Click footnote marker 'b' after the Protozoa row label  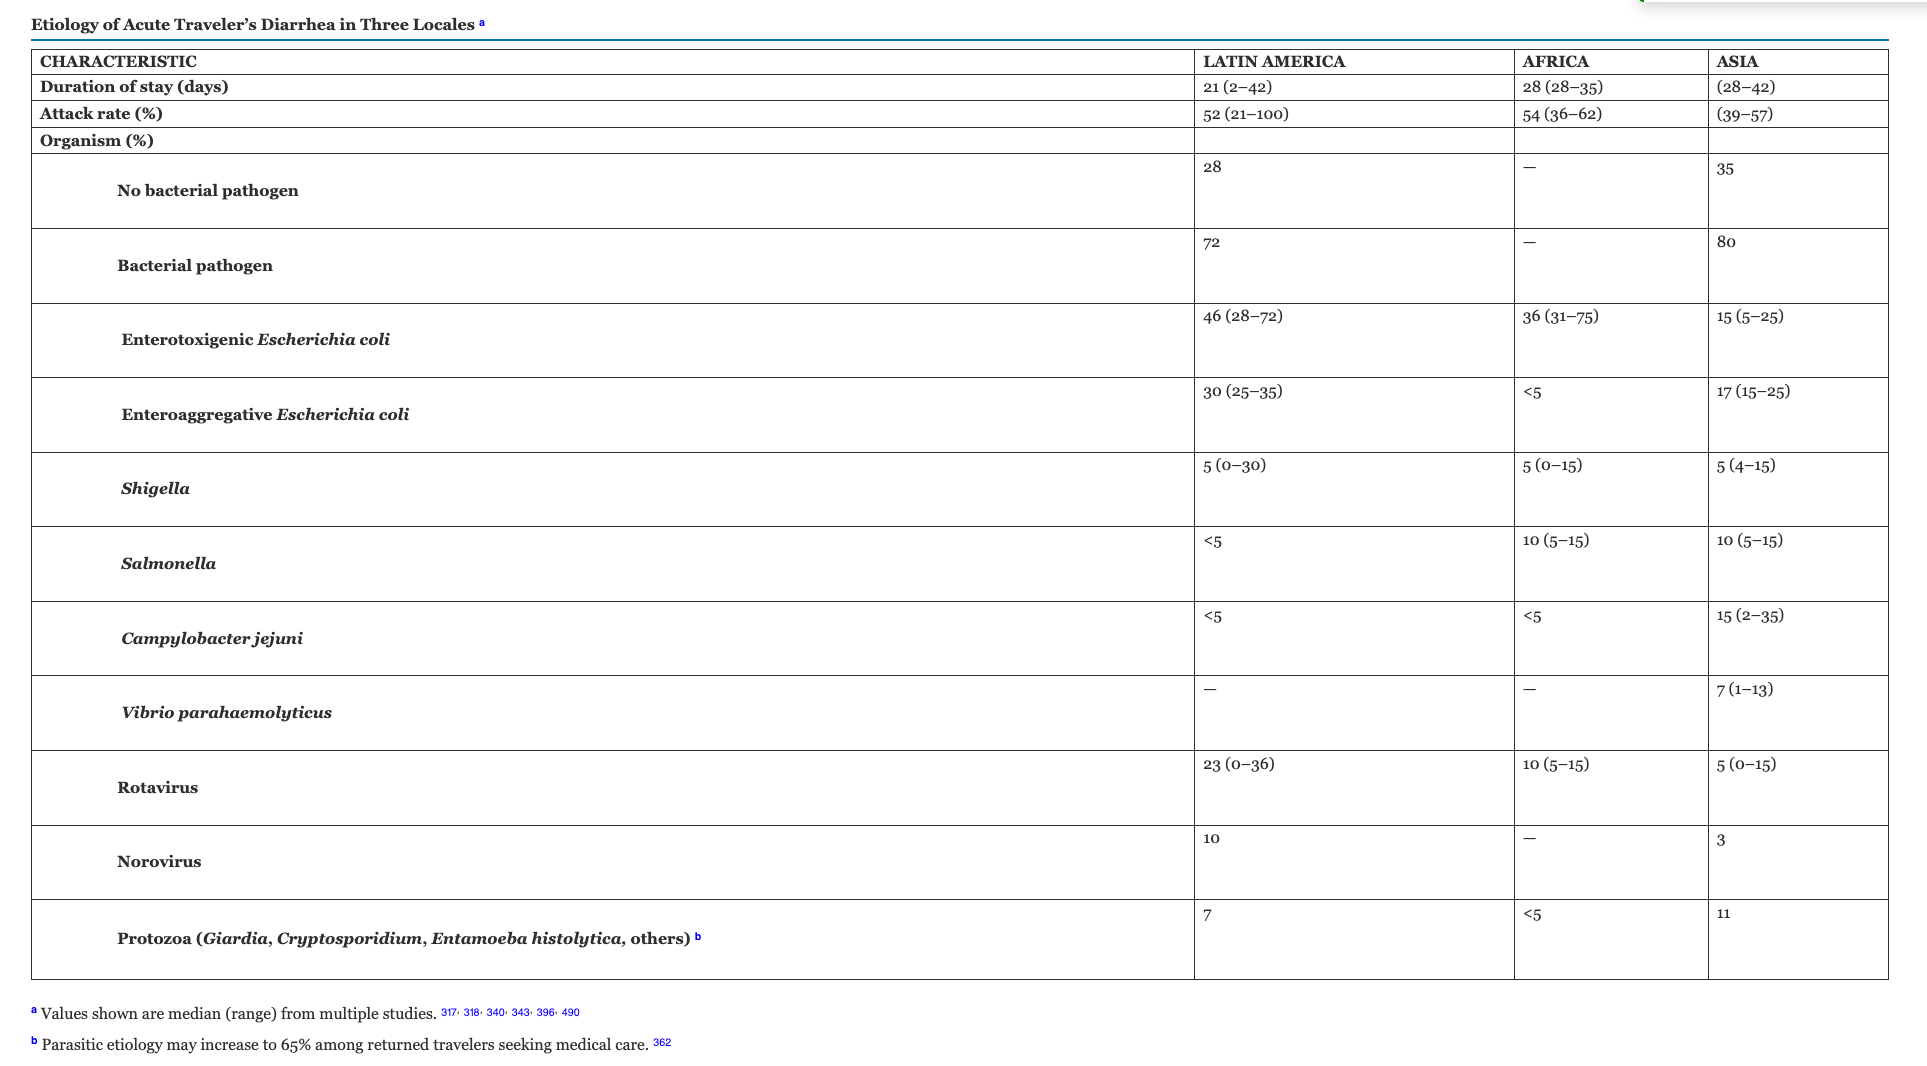pyautogui.click(x=698, y=936)
